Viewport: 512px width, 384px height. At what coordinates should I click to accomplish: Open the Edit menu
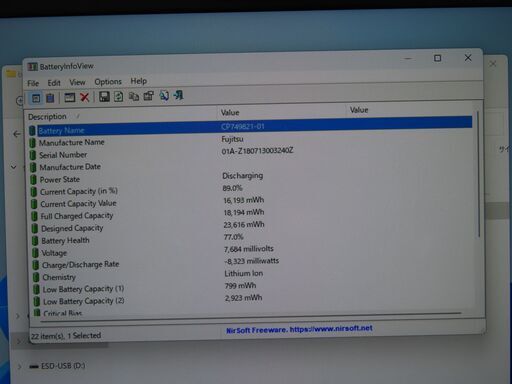click(x=54, y=83)
